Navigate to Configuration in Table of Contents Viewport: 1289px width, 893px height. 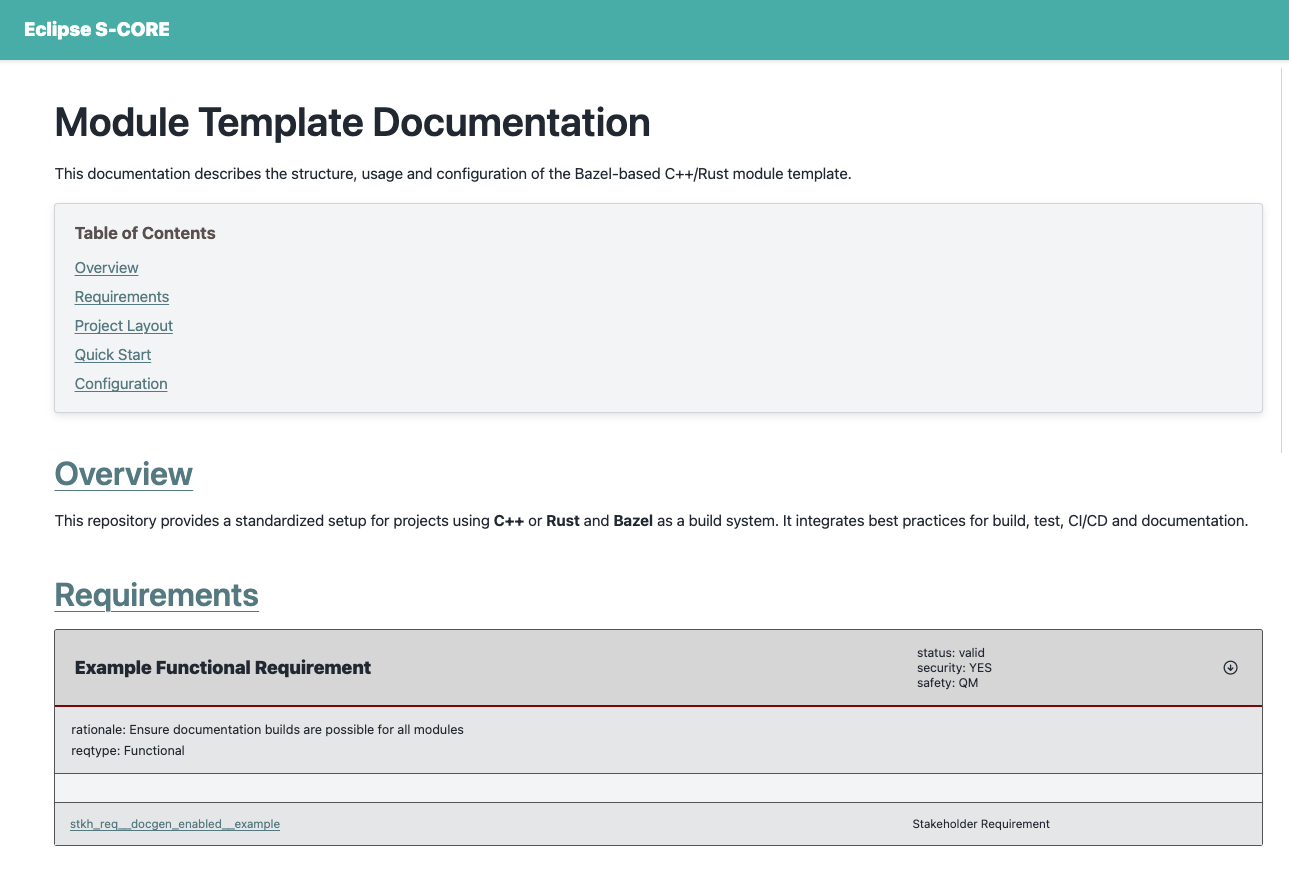121,384
